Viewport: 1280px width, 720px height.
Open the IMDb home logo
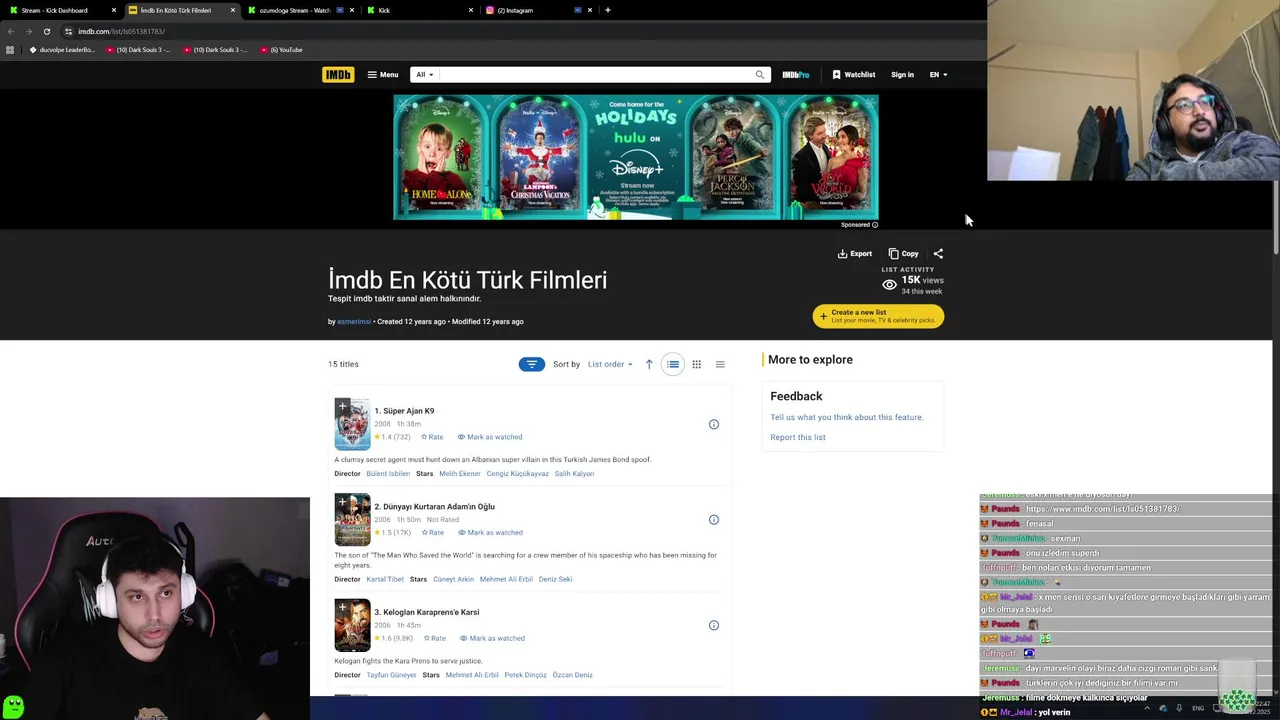tap(338, 74)
